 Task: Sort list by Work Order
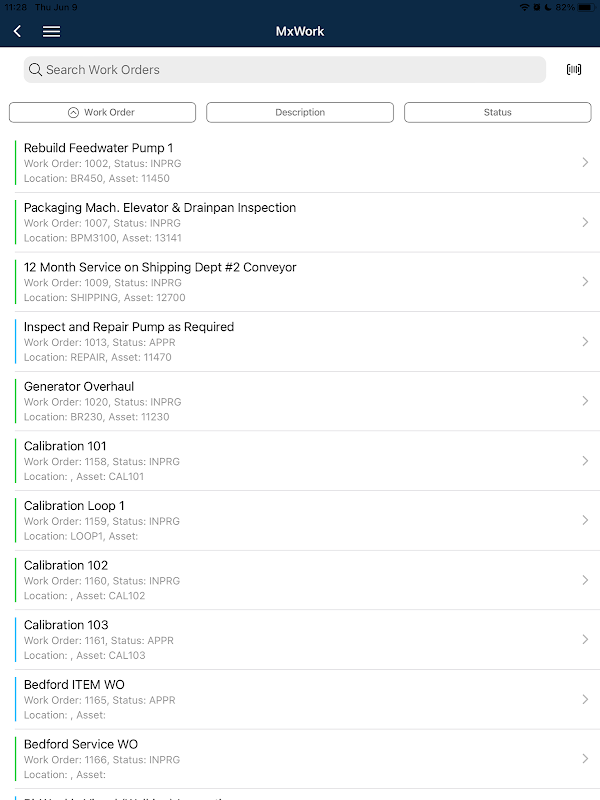tap(102, 113)
